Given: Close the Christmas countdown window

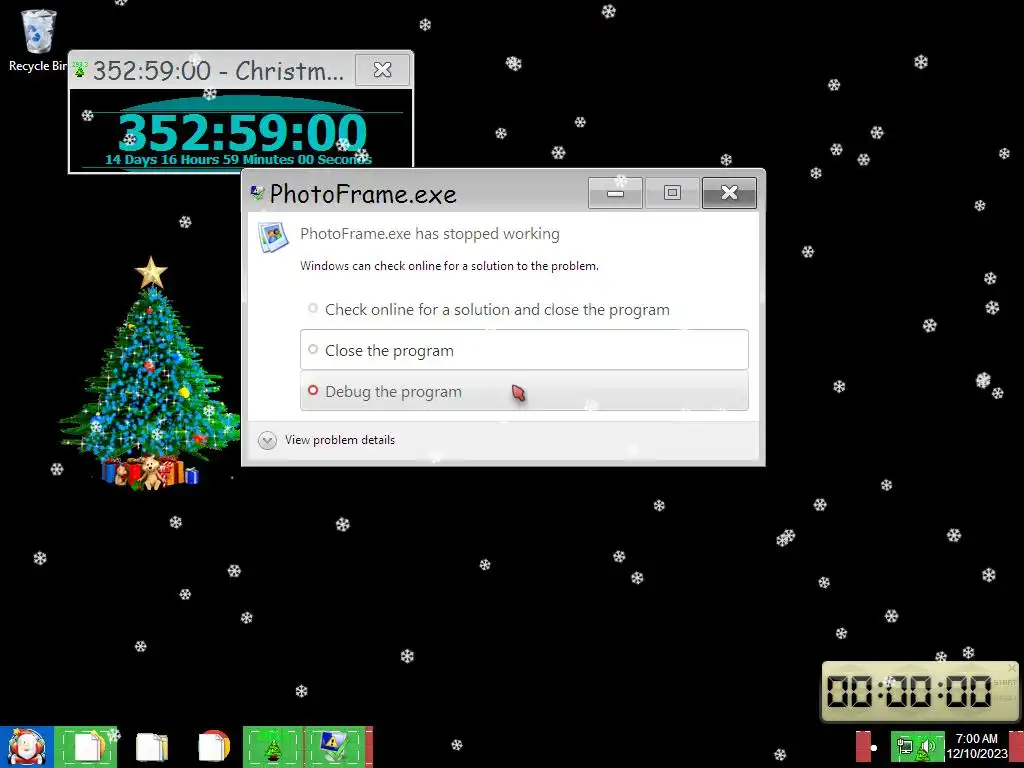Looking at the screenshot, I should pos(383,69).
